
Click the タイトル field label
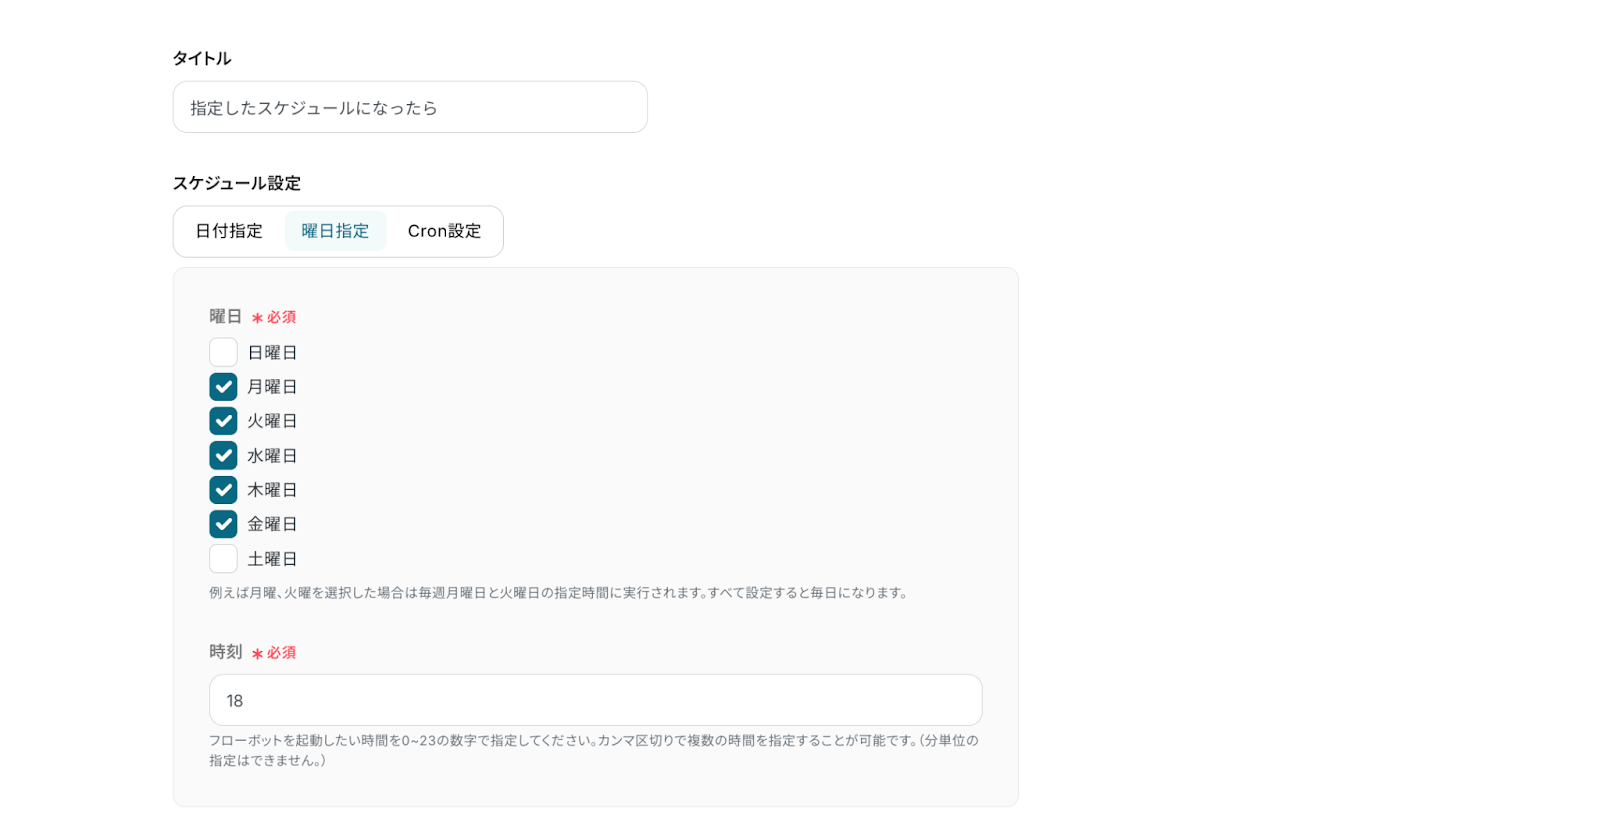tap(202, 58)
